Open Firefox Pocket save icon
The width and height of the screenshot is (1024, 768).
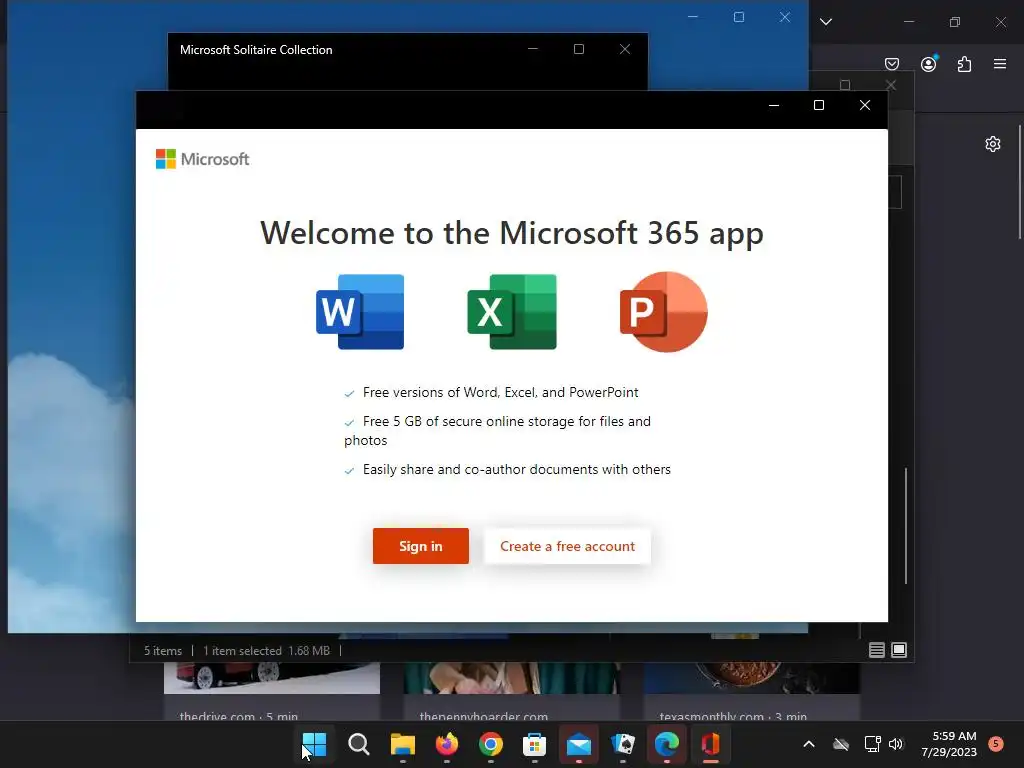tap(892, 63)
